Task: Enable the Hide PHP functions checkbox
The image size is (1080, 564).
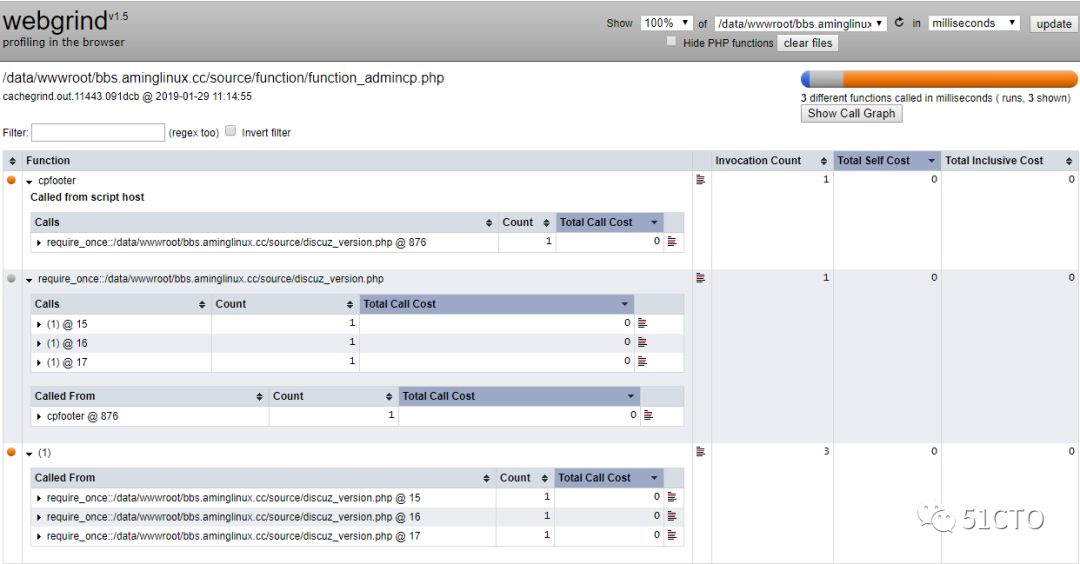Action: pyautogui.click(x=672, y=43)
